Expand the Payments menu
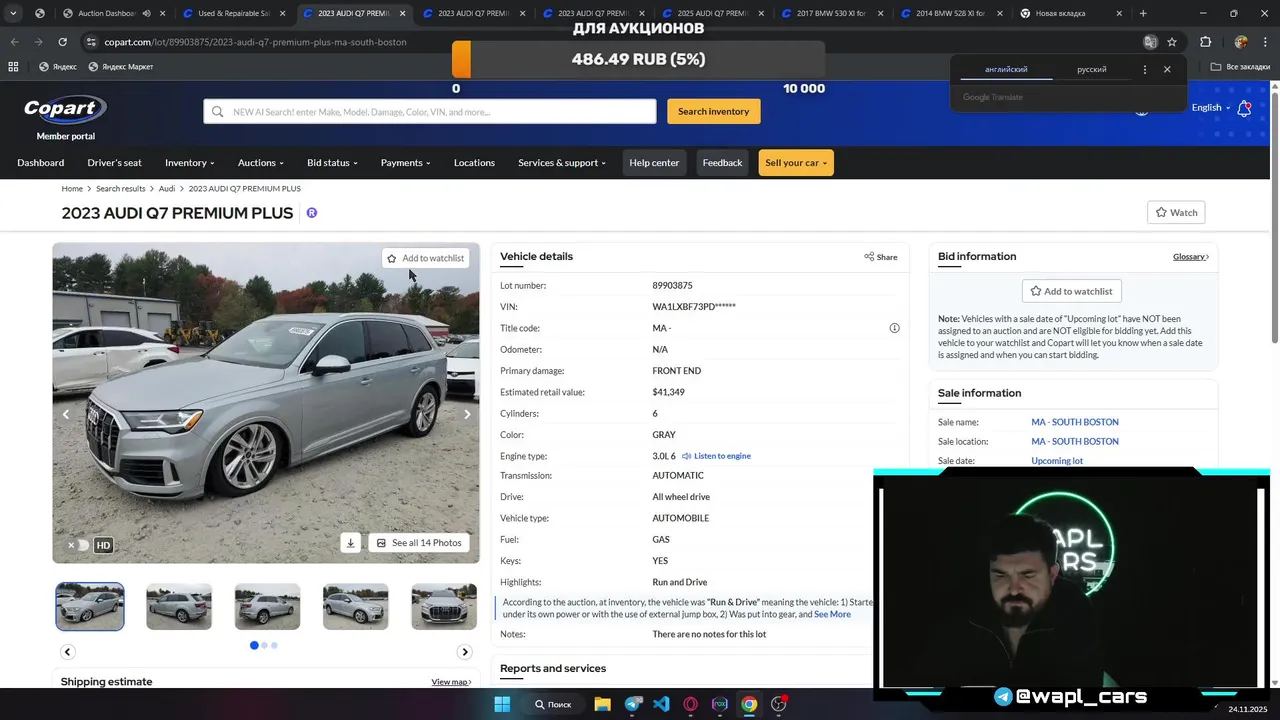 [405, 163]
